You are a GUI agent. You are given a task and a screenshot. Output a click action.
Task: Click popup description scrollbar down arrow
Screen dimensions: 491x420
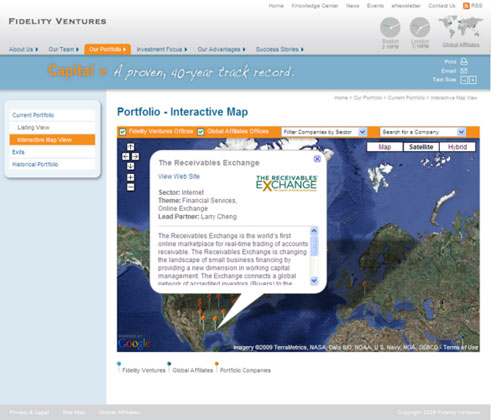point(314,281)
